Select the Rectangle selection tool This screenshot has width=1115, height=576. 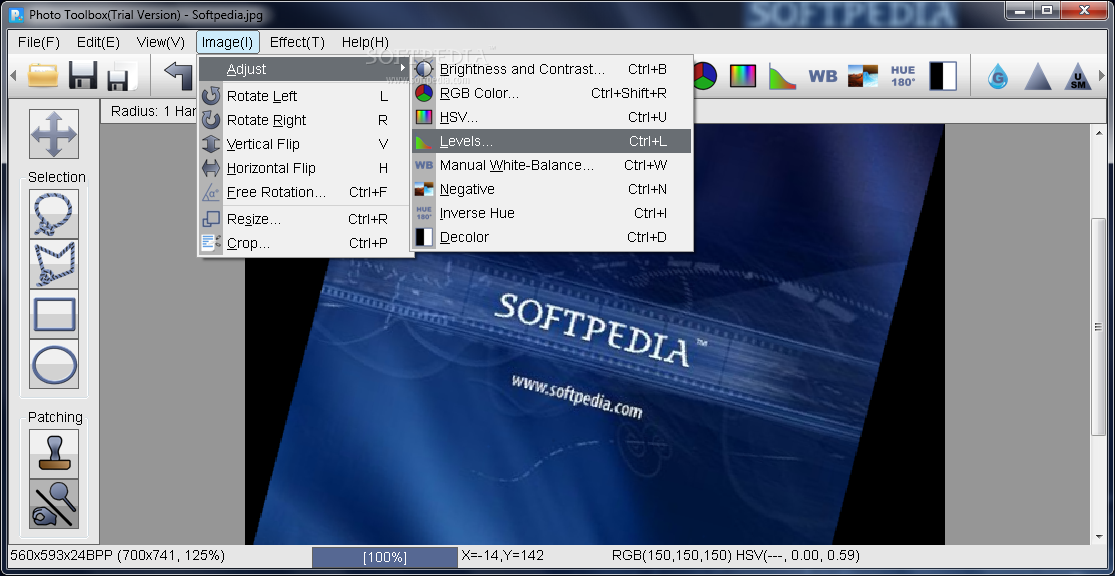[x=54, y=314]
